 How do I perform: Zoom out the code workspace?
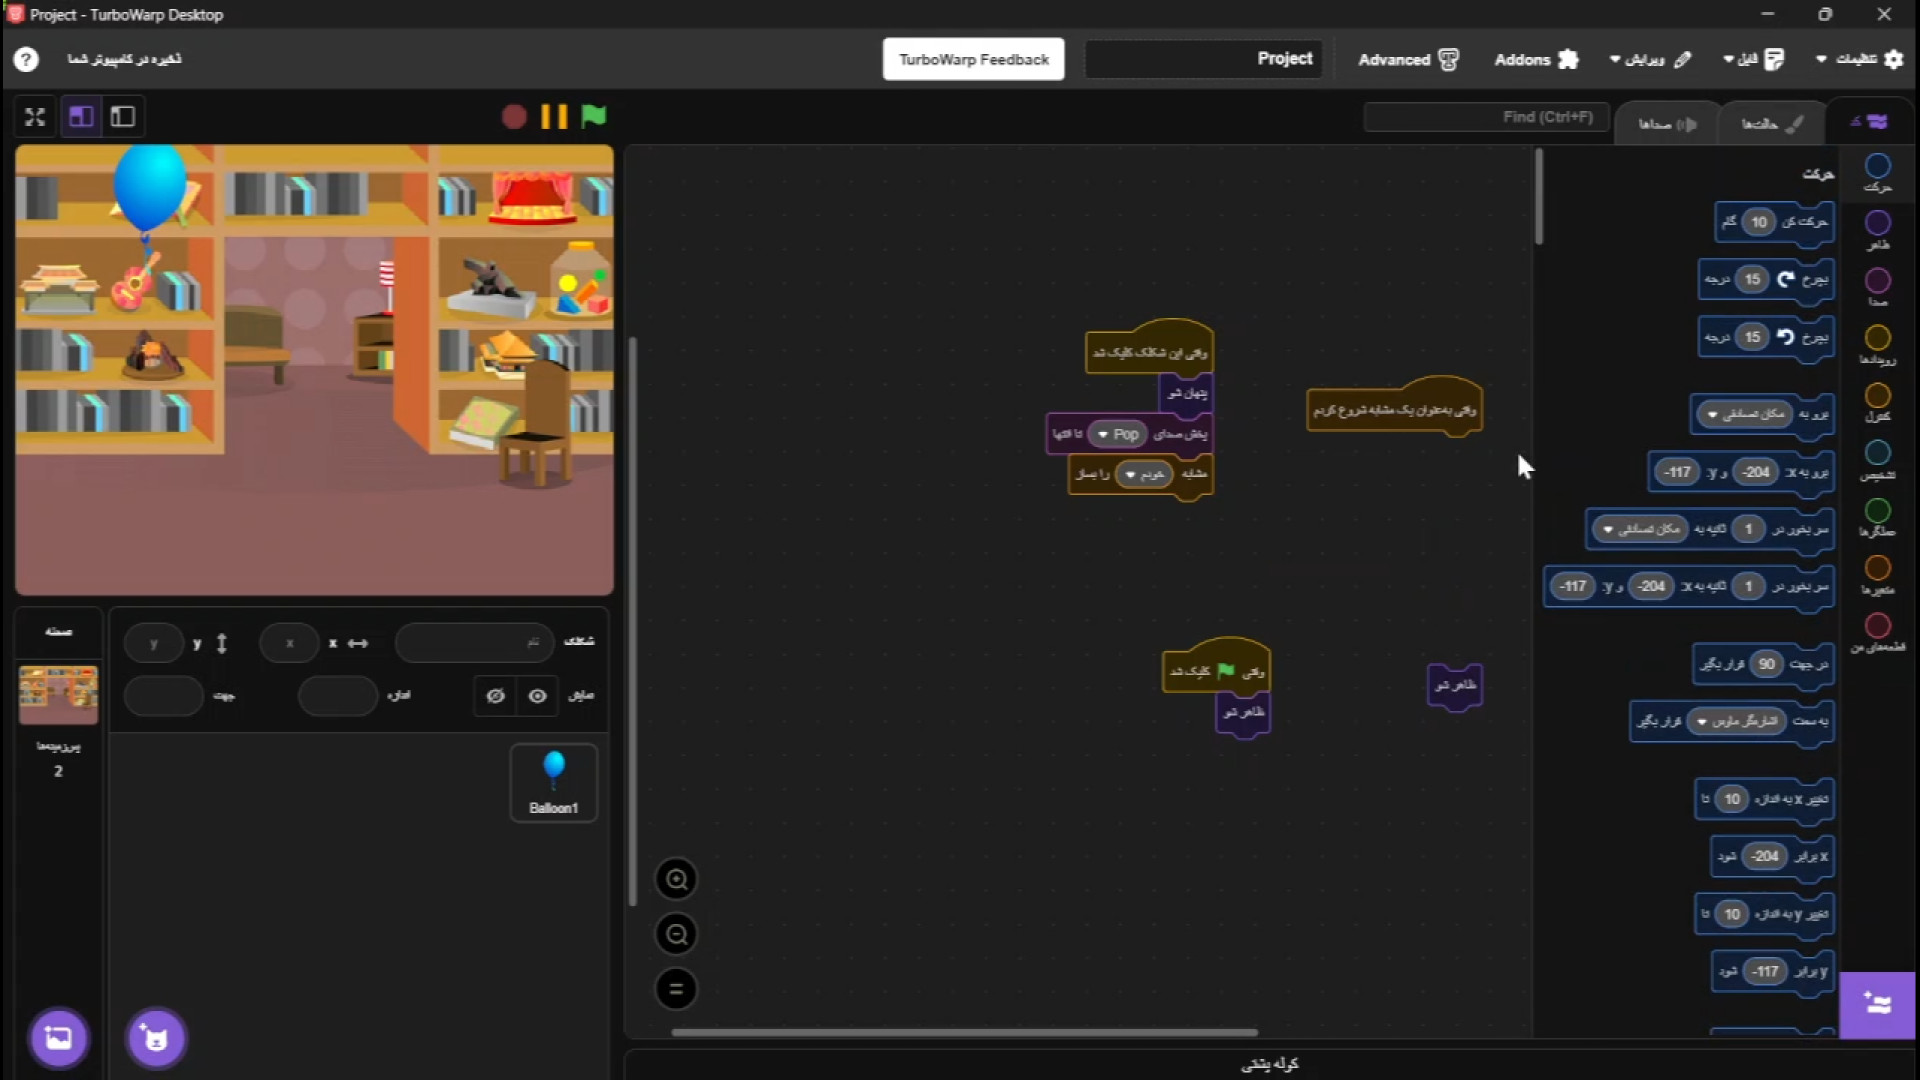[676, 934]
